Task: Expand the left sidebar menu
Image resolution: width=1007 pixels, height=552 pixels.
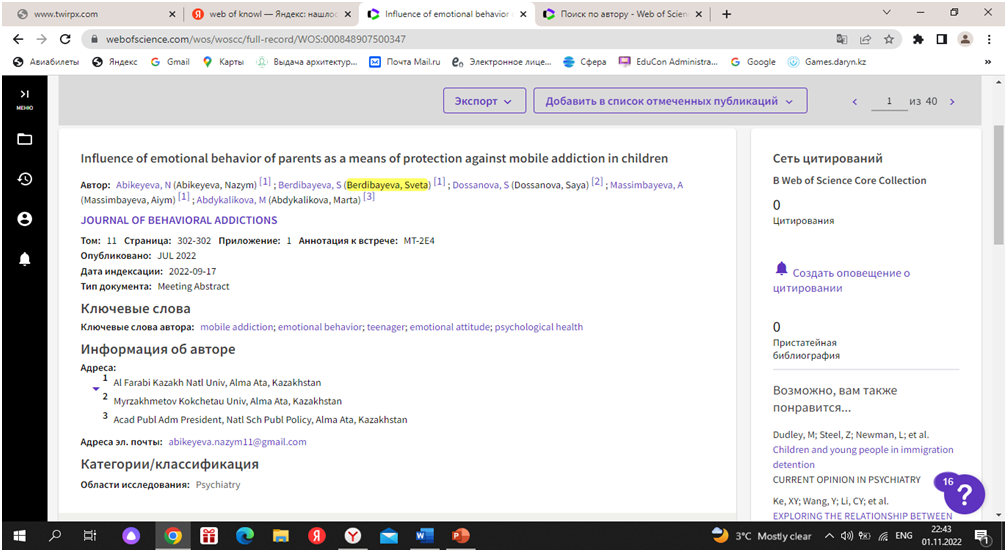Action: [24, 96]
